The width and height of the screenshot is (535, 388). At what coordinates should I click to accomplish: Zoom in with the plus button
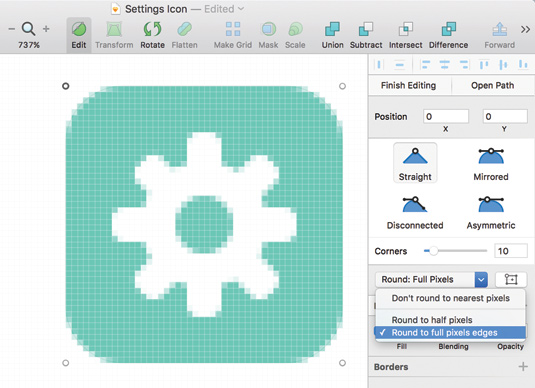tap(46, 29)
